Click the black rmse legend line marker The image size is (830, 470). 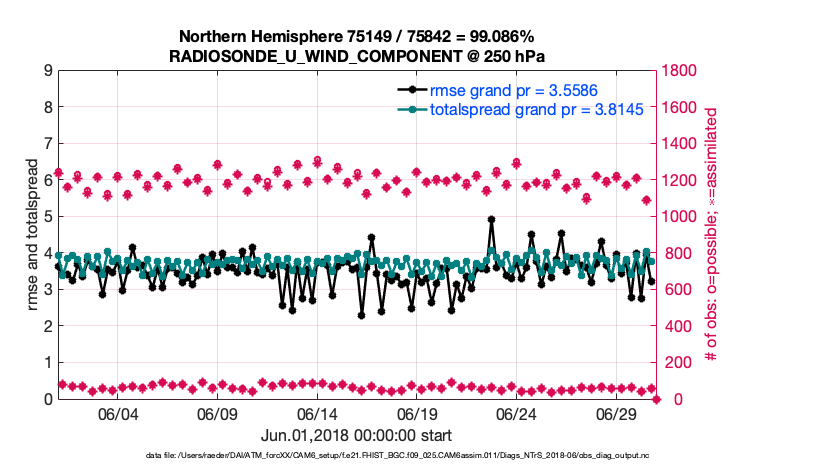pos(407,90)
